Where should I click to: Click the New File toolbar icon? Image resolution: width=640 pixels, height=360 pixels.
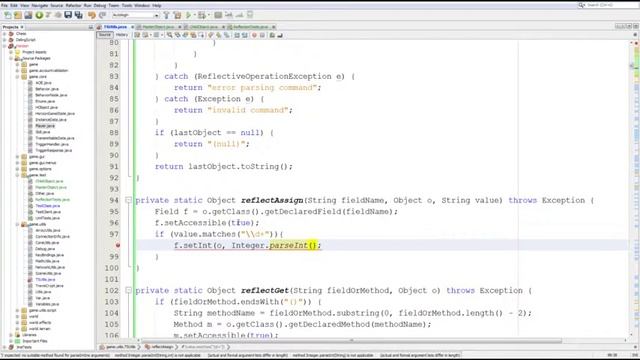click(8, 15)
